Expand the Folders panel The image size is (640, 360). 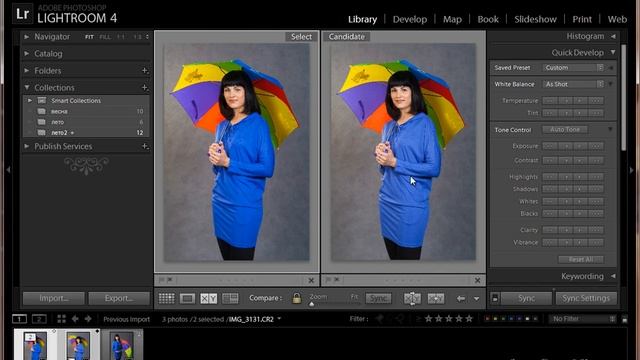click(27, 71)
